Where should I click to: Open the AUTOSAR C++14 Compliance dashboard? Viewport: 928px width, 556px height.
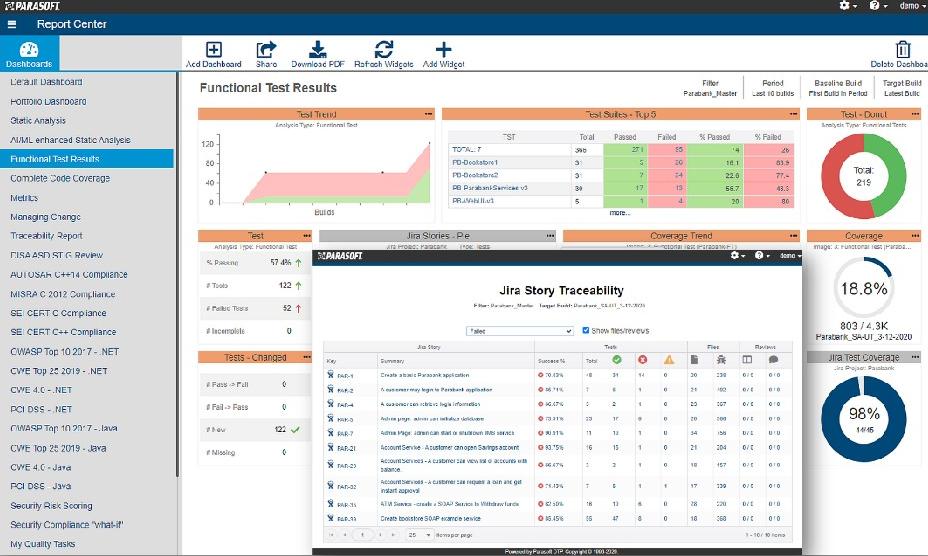[x=69, y=275]
